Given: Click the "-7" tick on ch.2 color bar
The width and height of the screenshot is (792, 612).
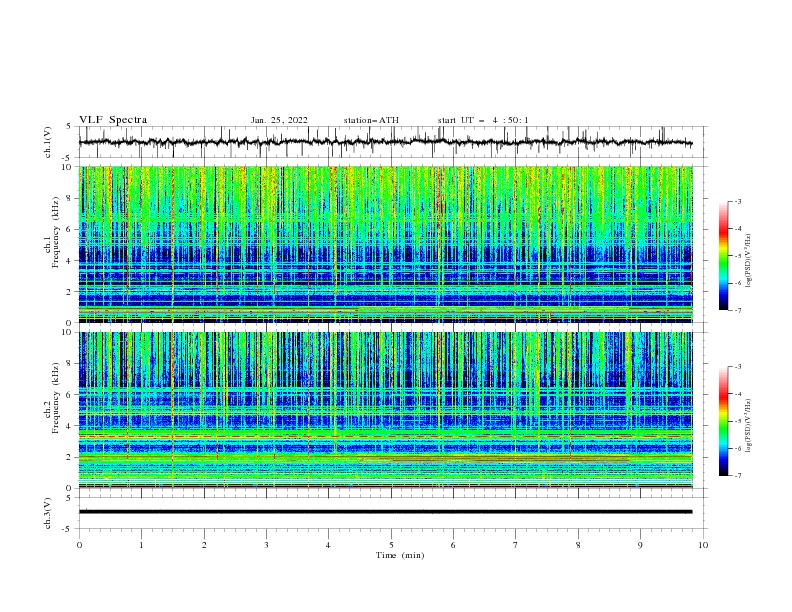Looking at the screenshot, I should click(738, 476).
